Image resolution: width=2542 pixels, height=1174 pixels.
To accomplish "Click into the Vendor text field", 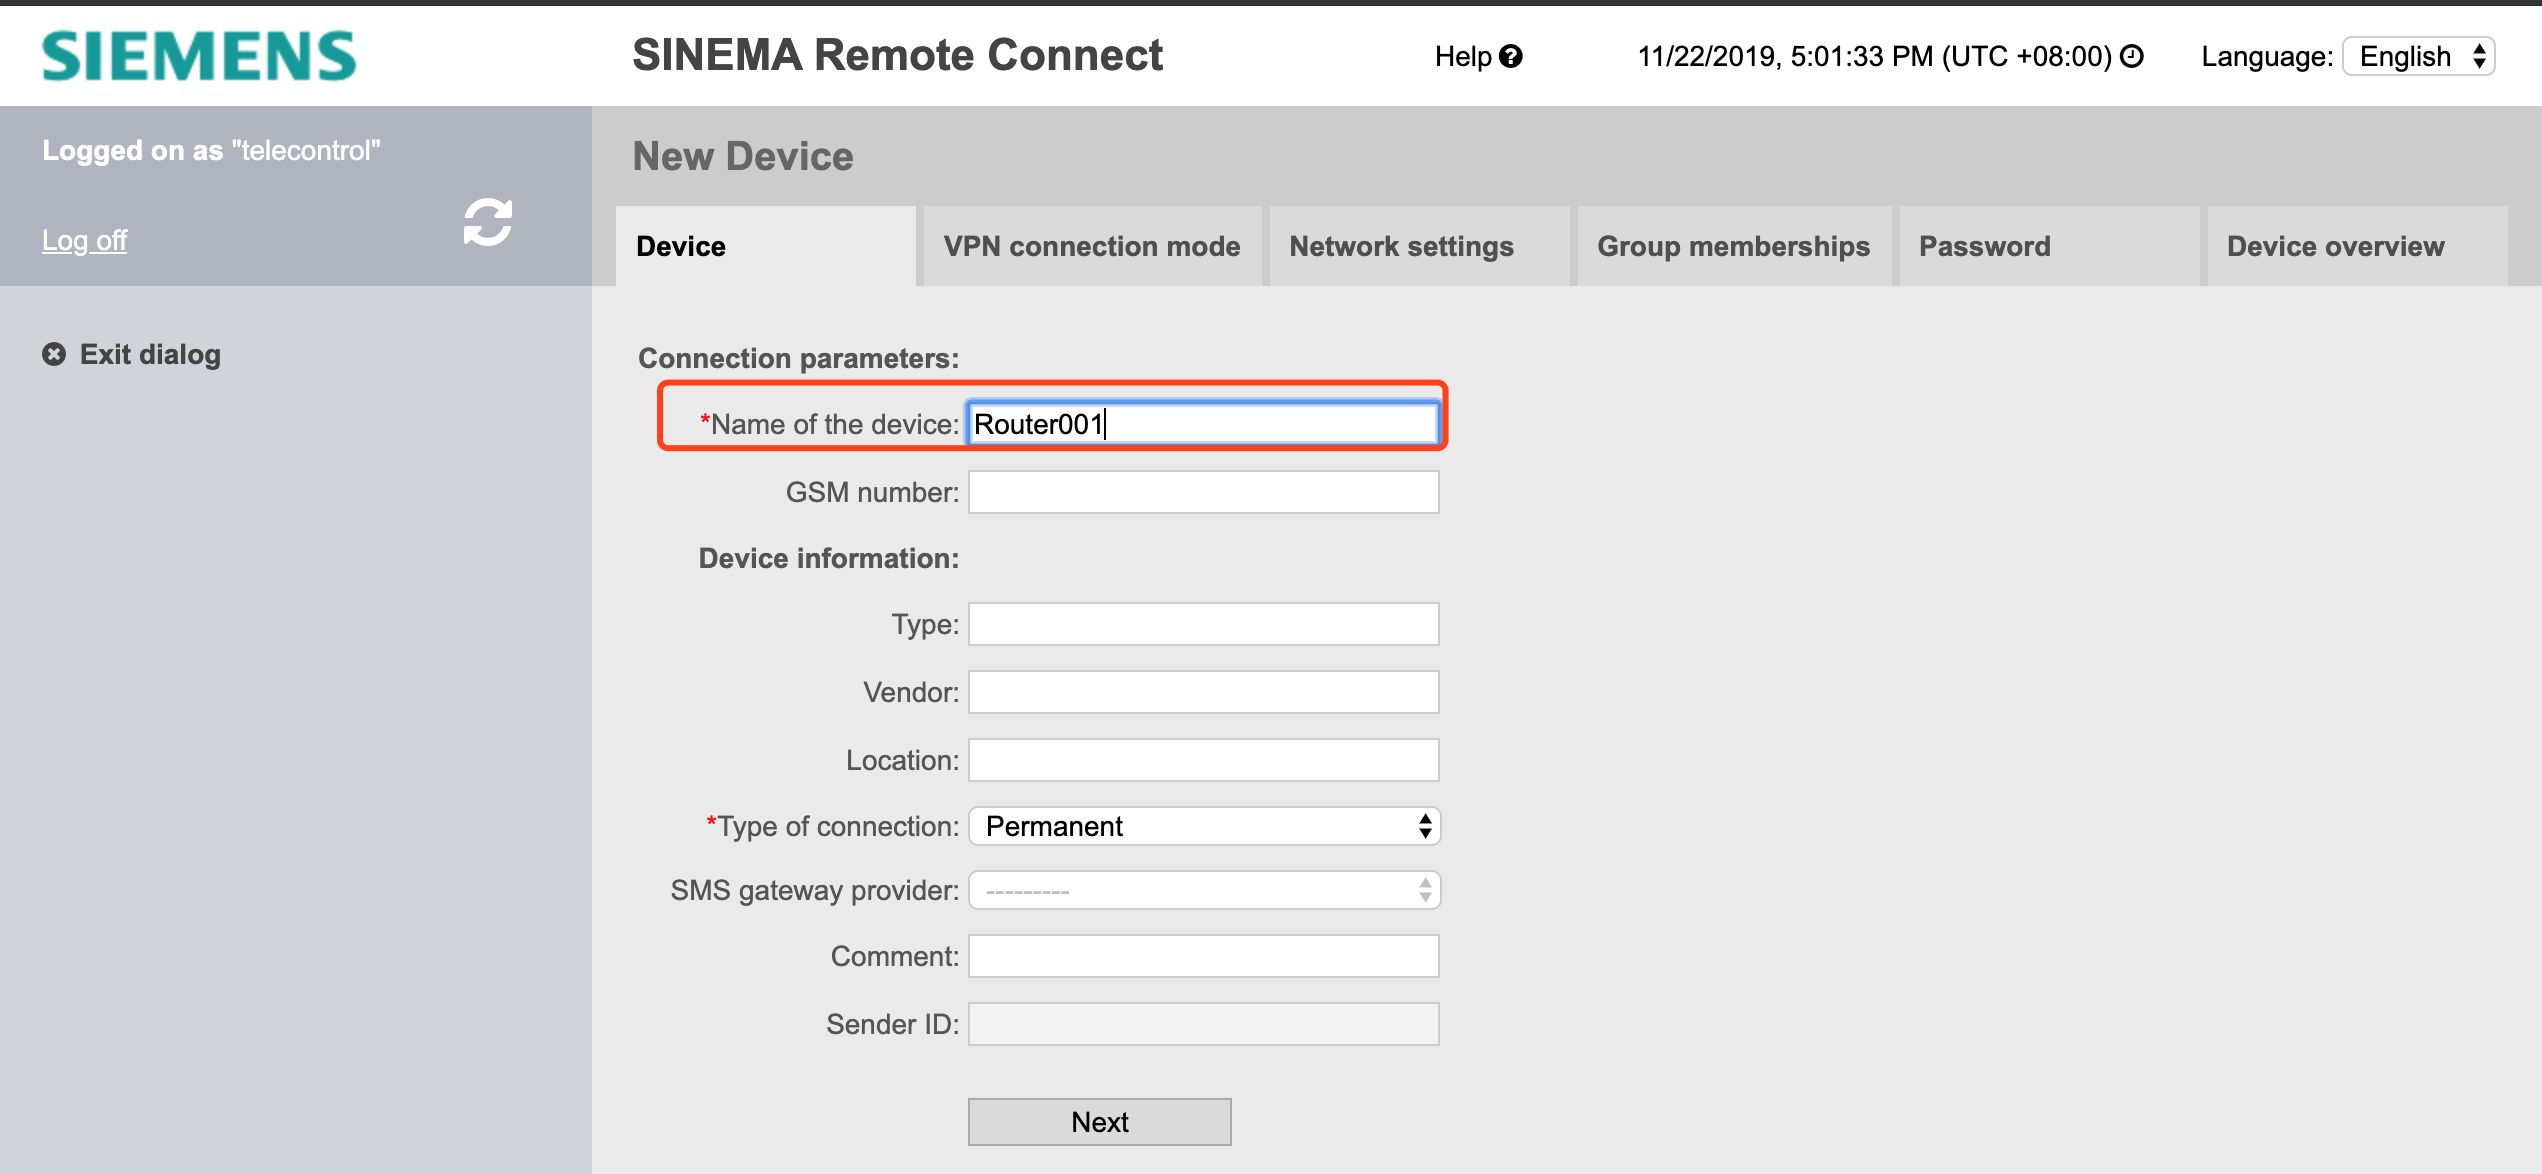I will pyautogui.click(x=1203, y=693).
